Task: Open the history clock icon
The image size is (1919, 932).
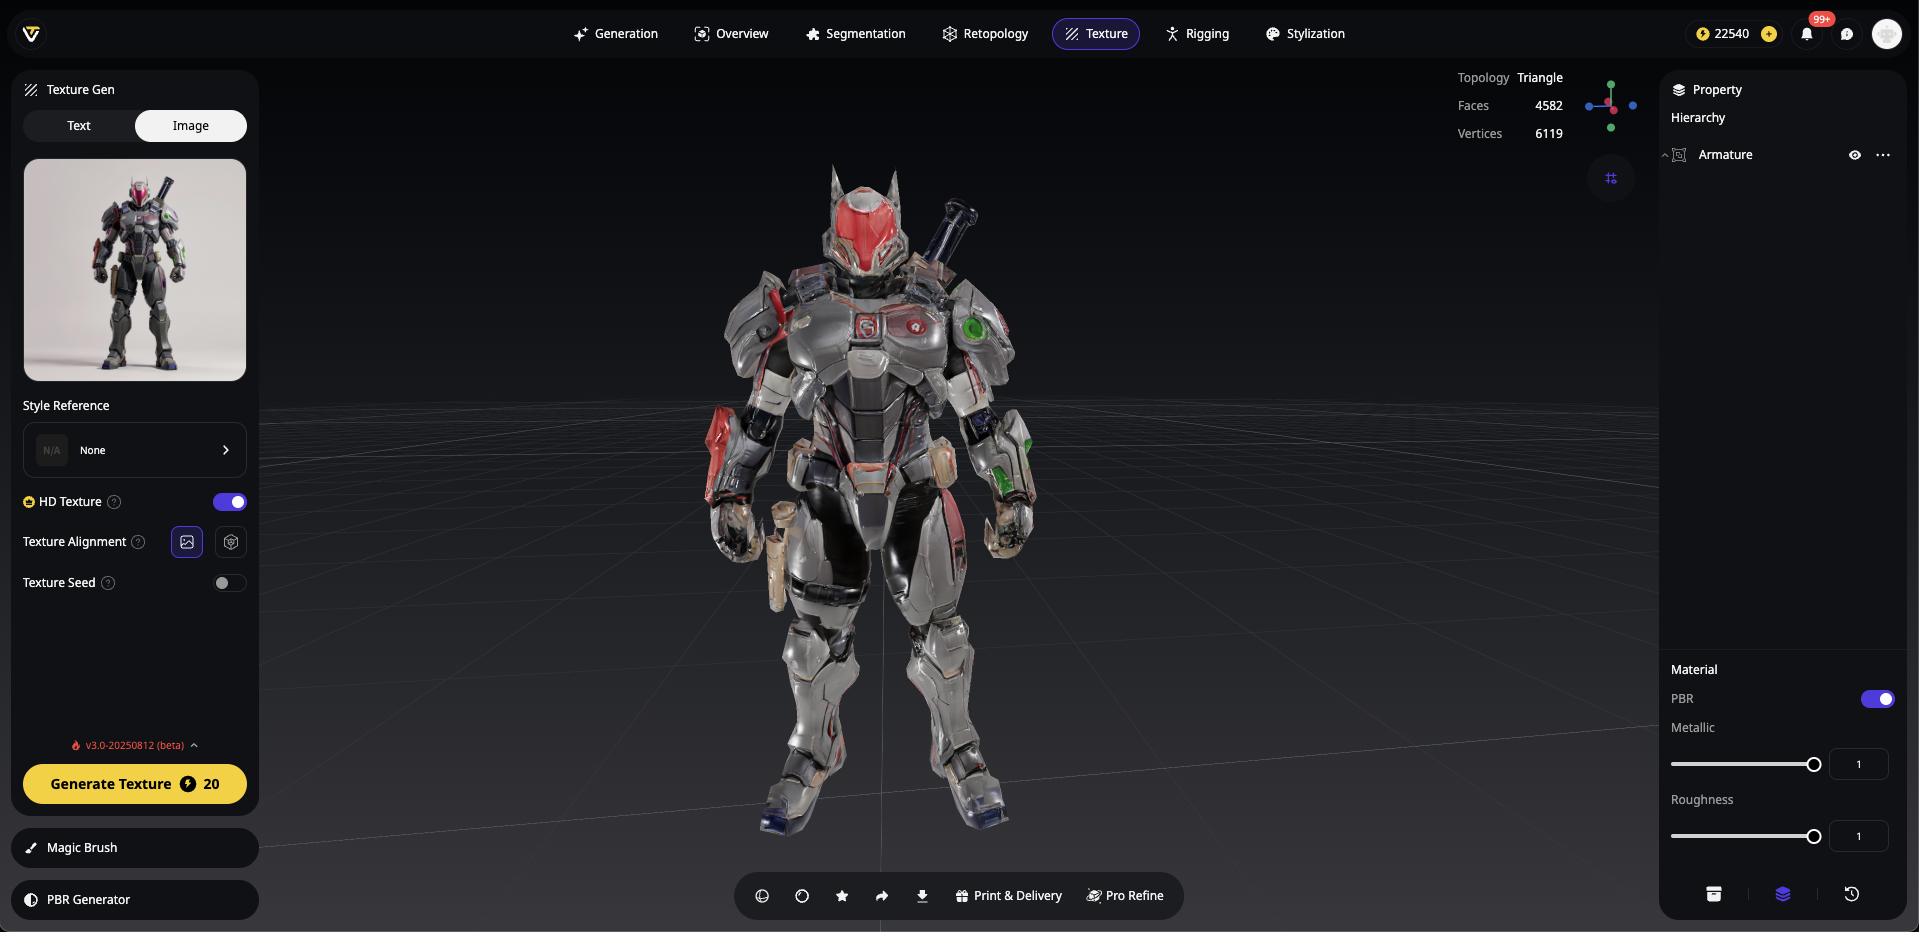Action: coord(1852,894)
